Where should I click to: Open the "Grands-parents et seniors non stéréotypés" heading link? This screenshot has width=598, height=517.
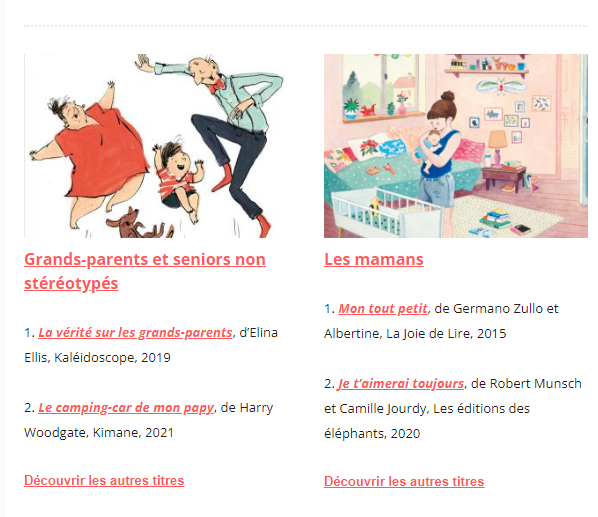click(145, 271)
